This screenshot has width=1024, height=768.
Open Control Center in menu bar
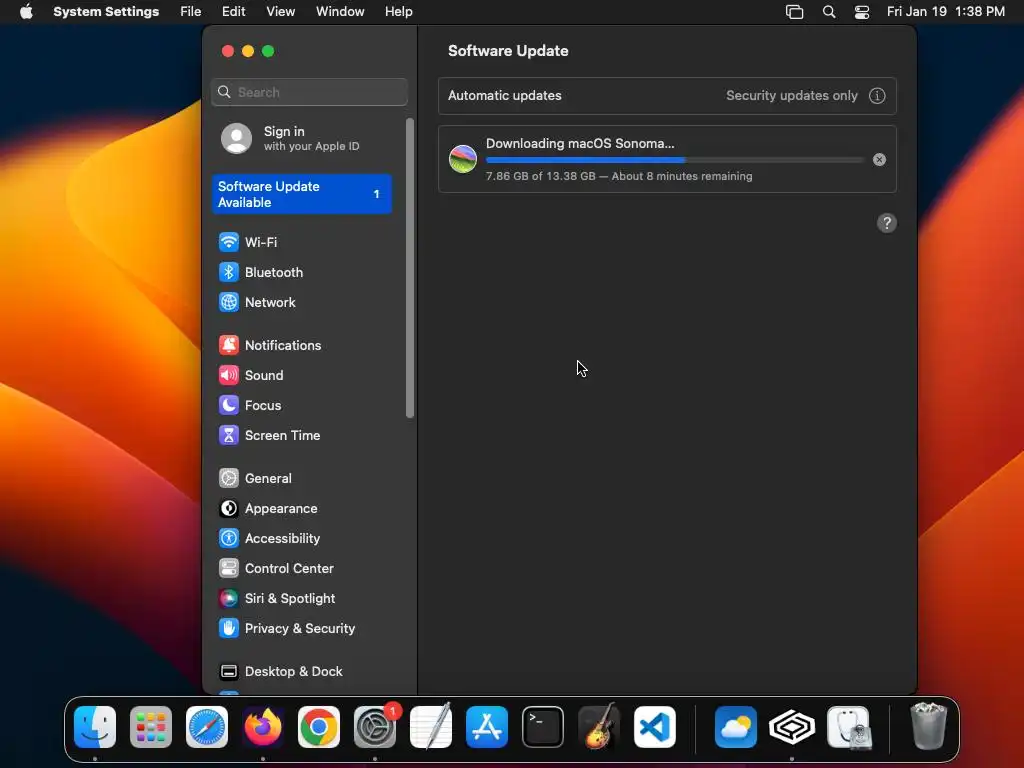point(862,12)
